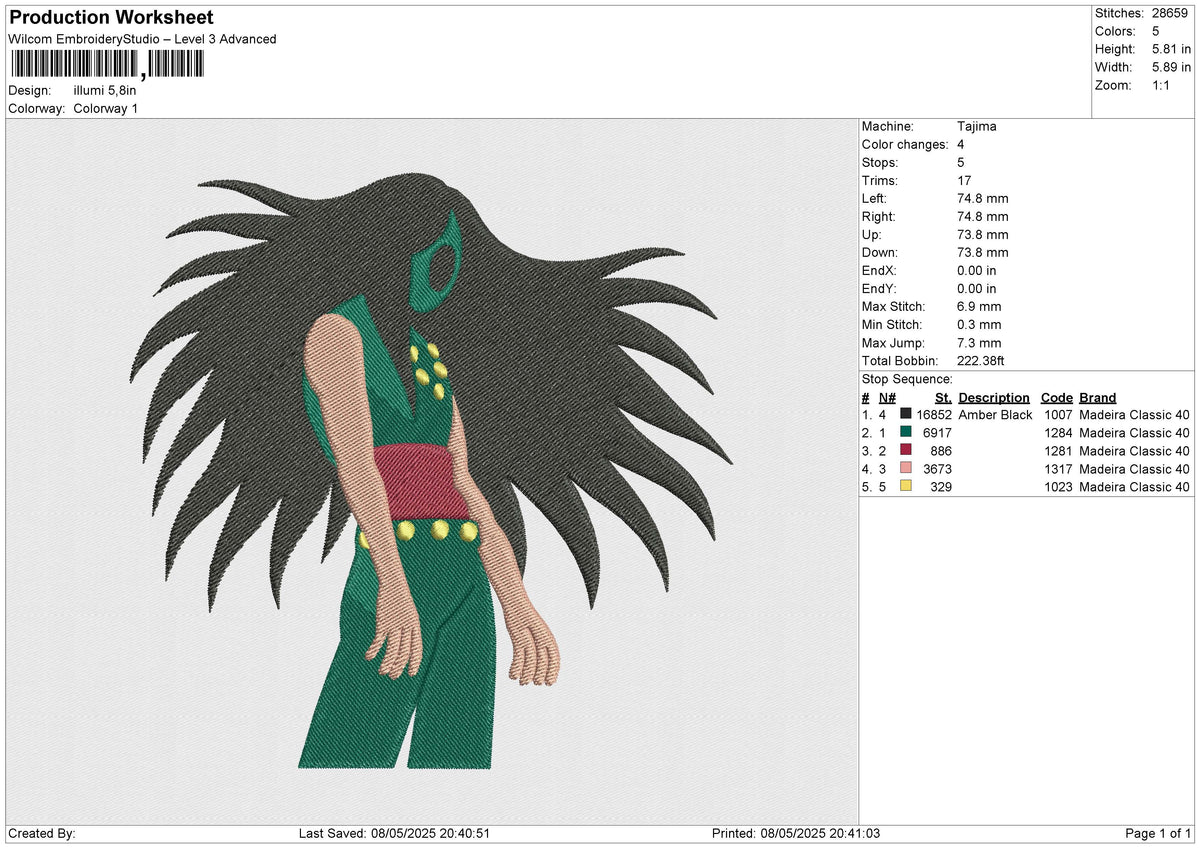
Task: Click the stitch count 3673
Action: click(x=937, y=468)
